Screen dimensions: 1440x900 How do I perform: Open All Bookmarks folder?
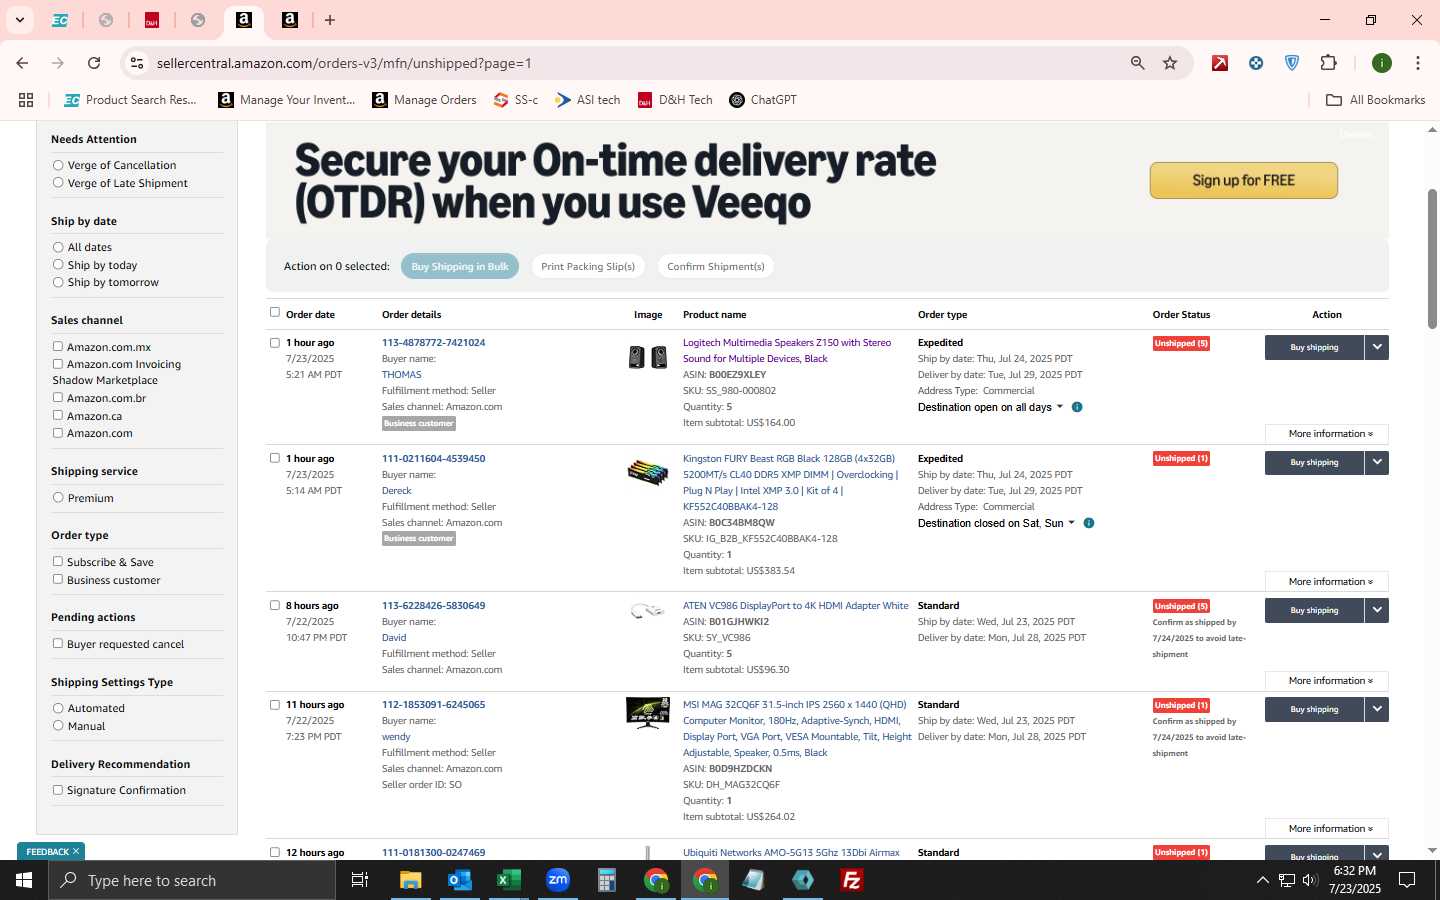click(1375, 100)
